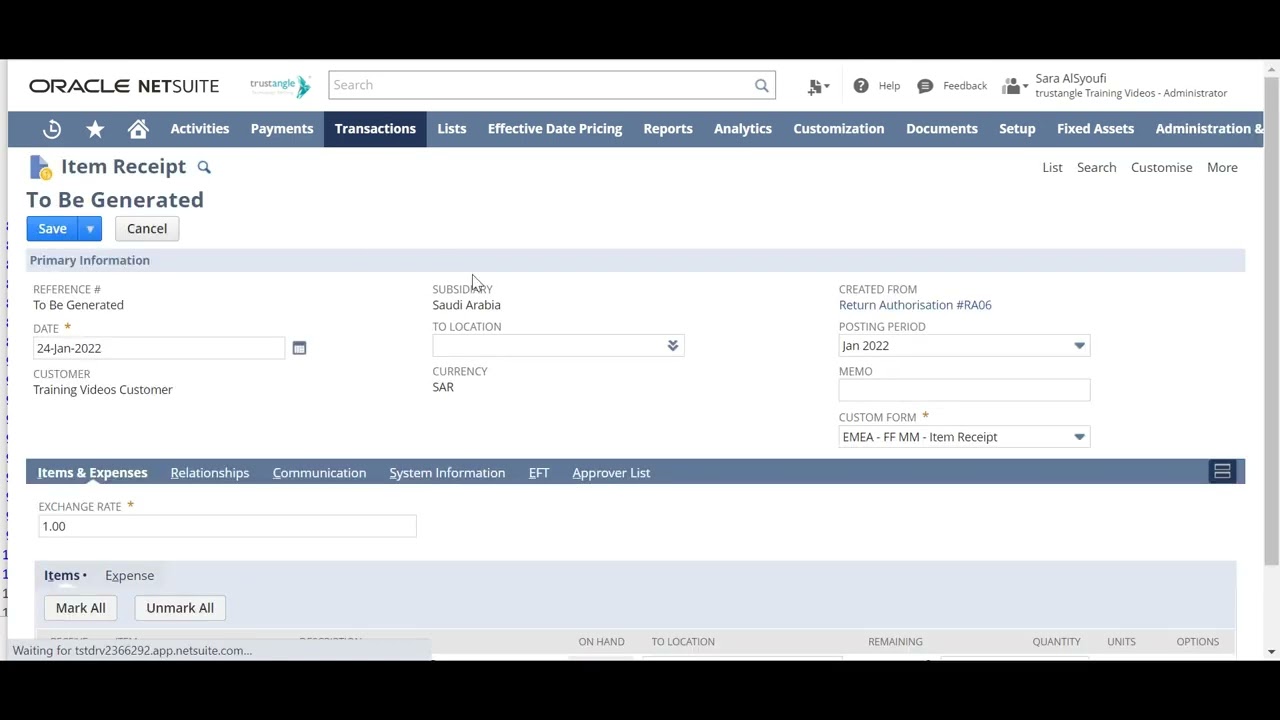The image size is (1280, 720).
Task: Click the Help question mark icon
Action: (861, 86)
